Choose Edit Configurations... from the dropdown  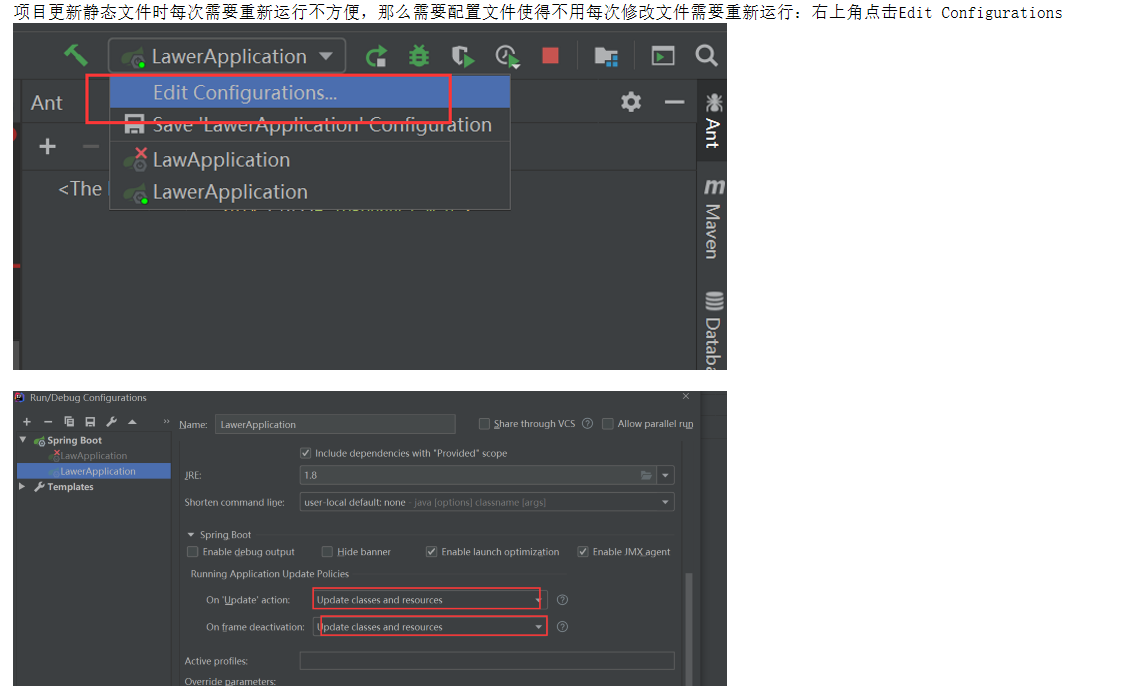click(310, 93)
